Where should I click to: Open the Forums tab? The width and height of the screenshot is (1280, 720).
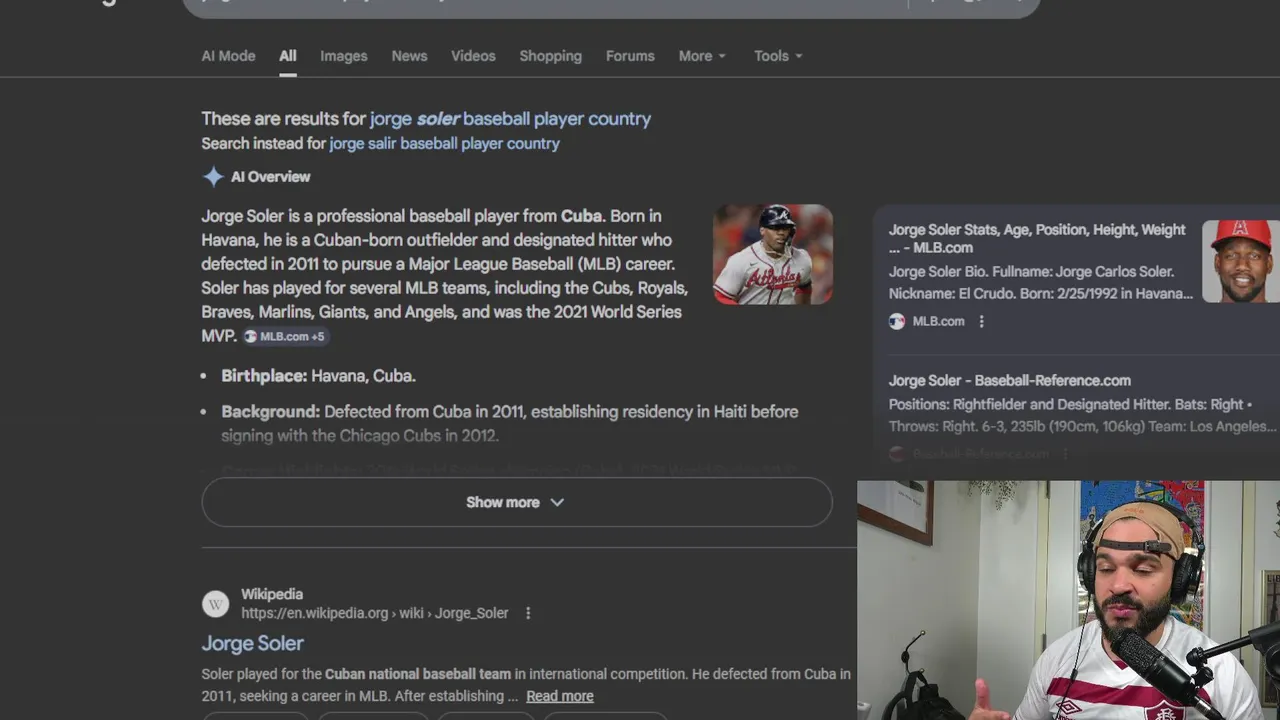tap(630, 56)
